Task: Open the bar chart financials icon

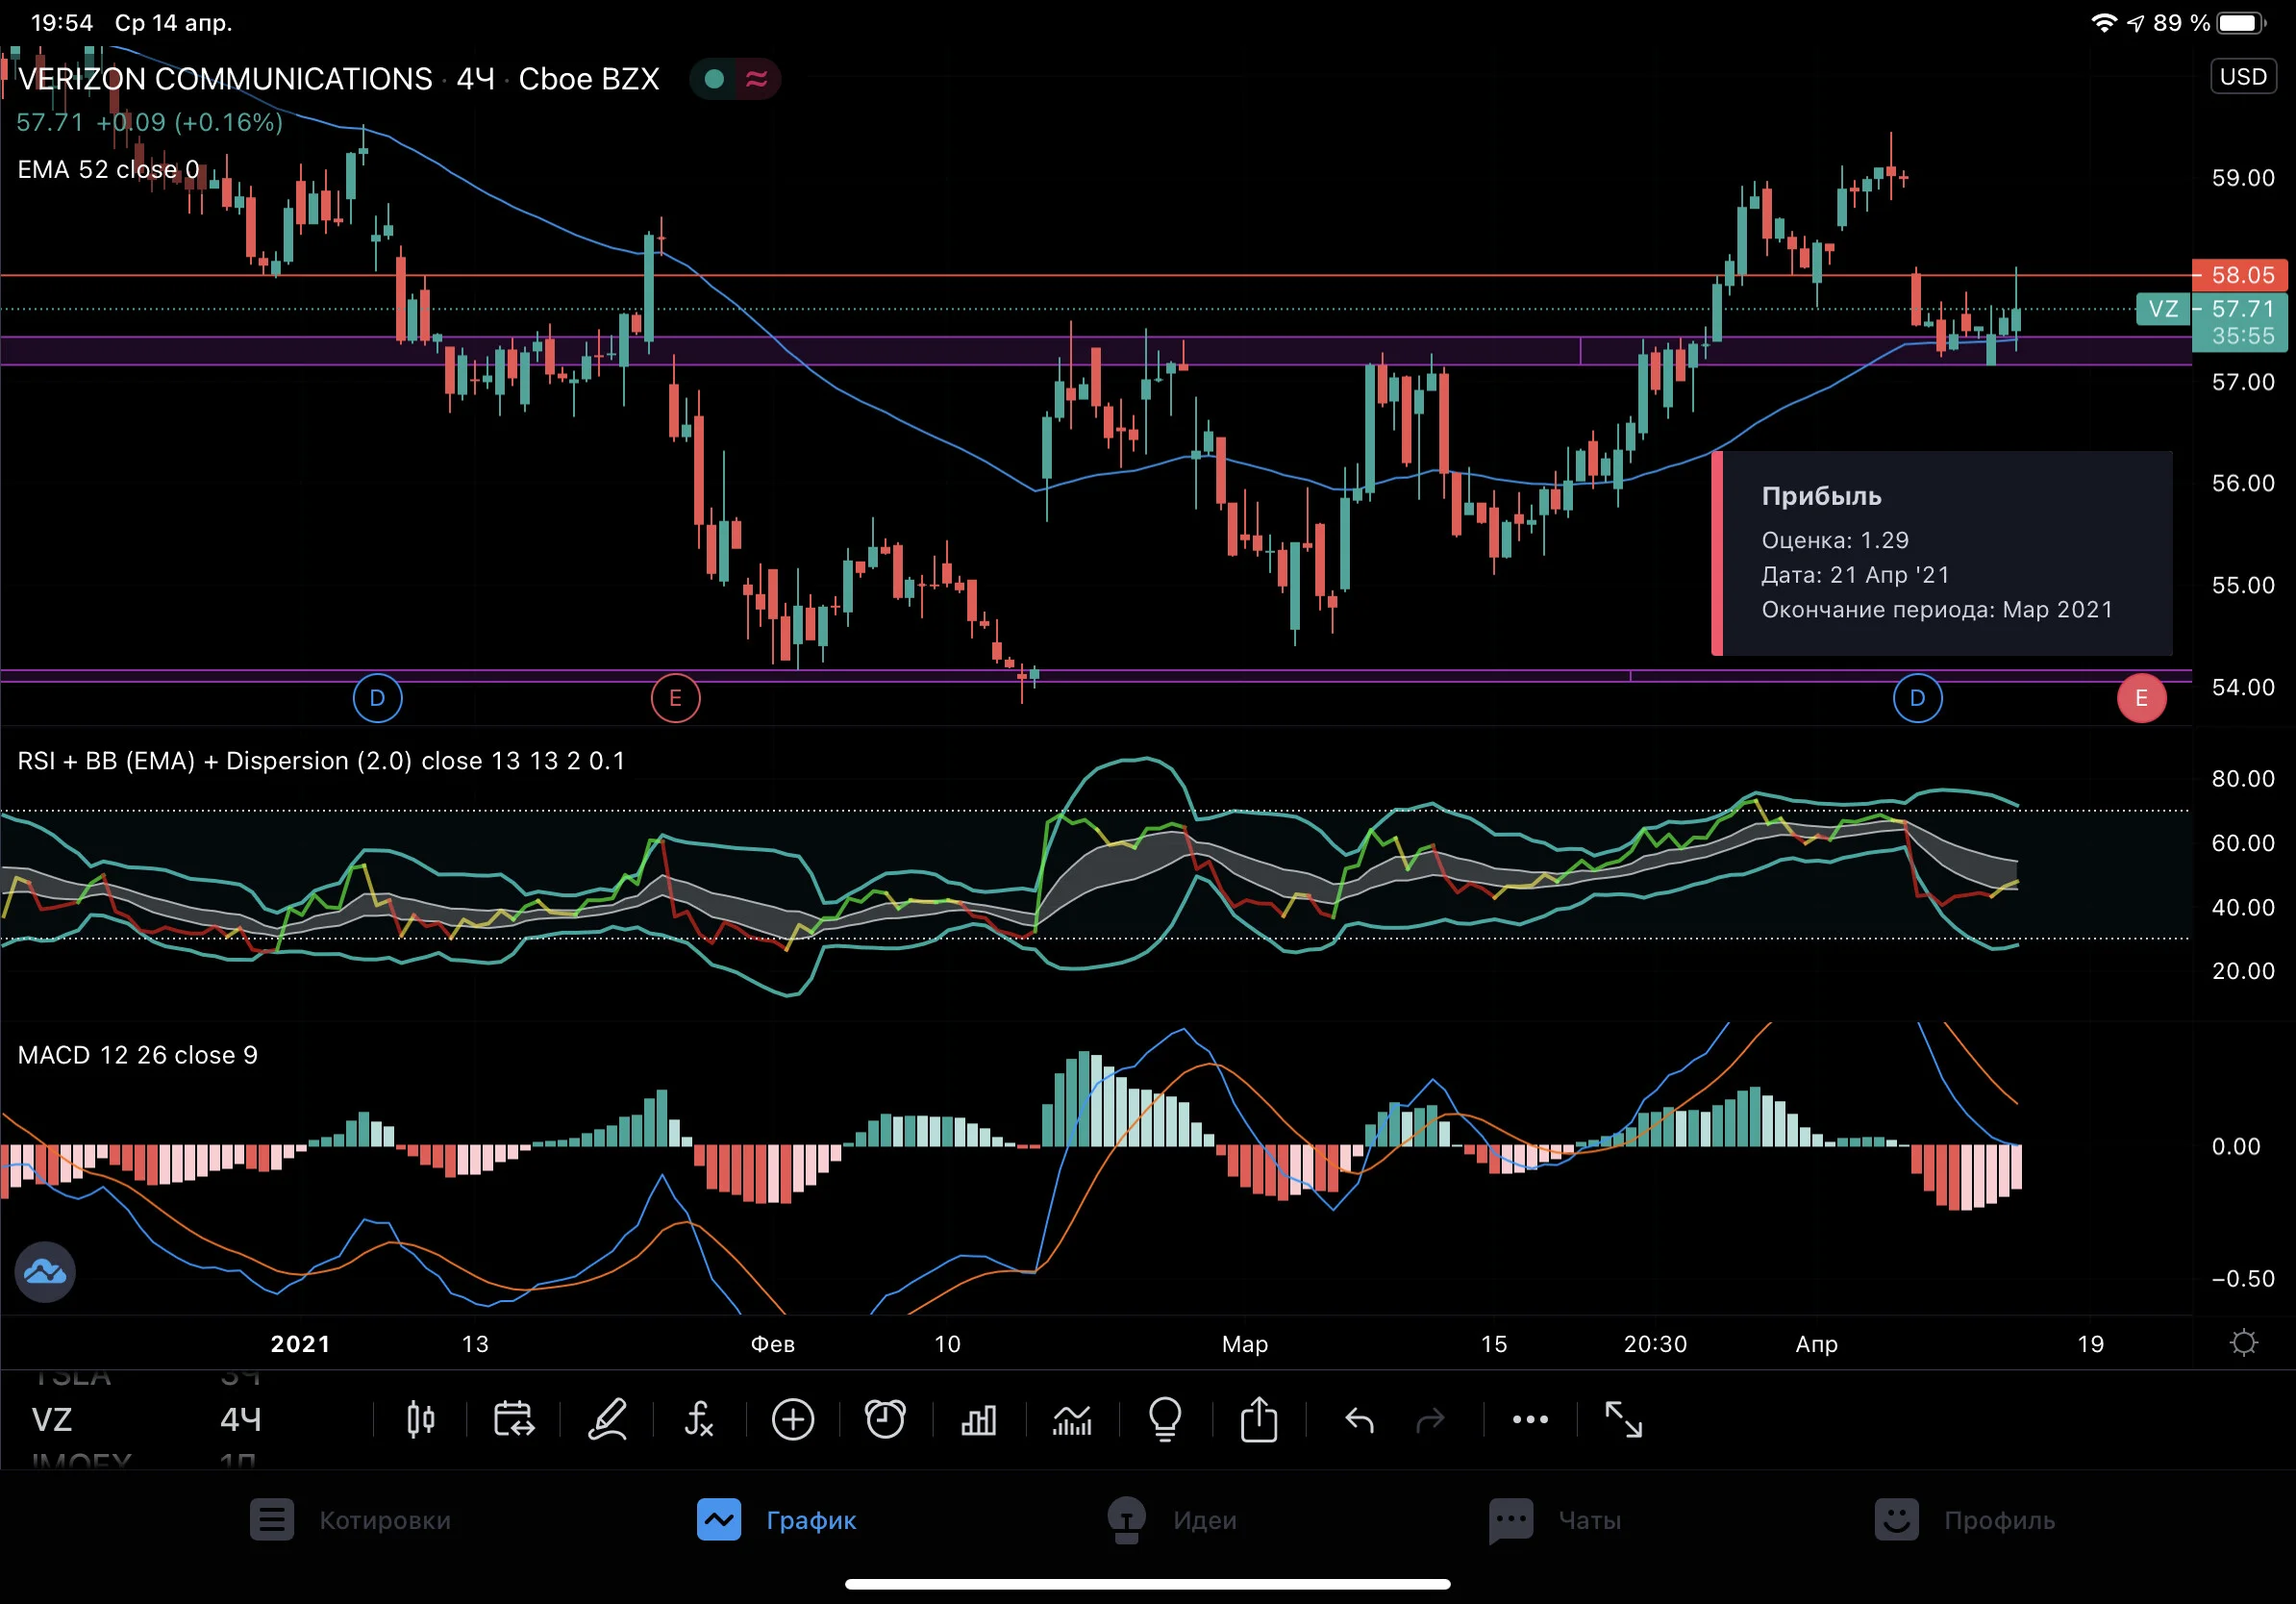Action: pyautogui.click(x=978, y=1419)
